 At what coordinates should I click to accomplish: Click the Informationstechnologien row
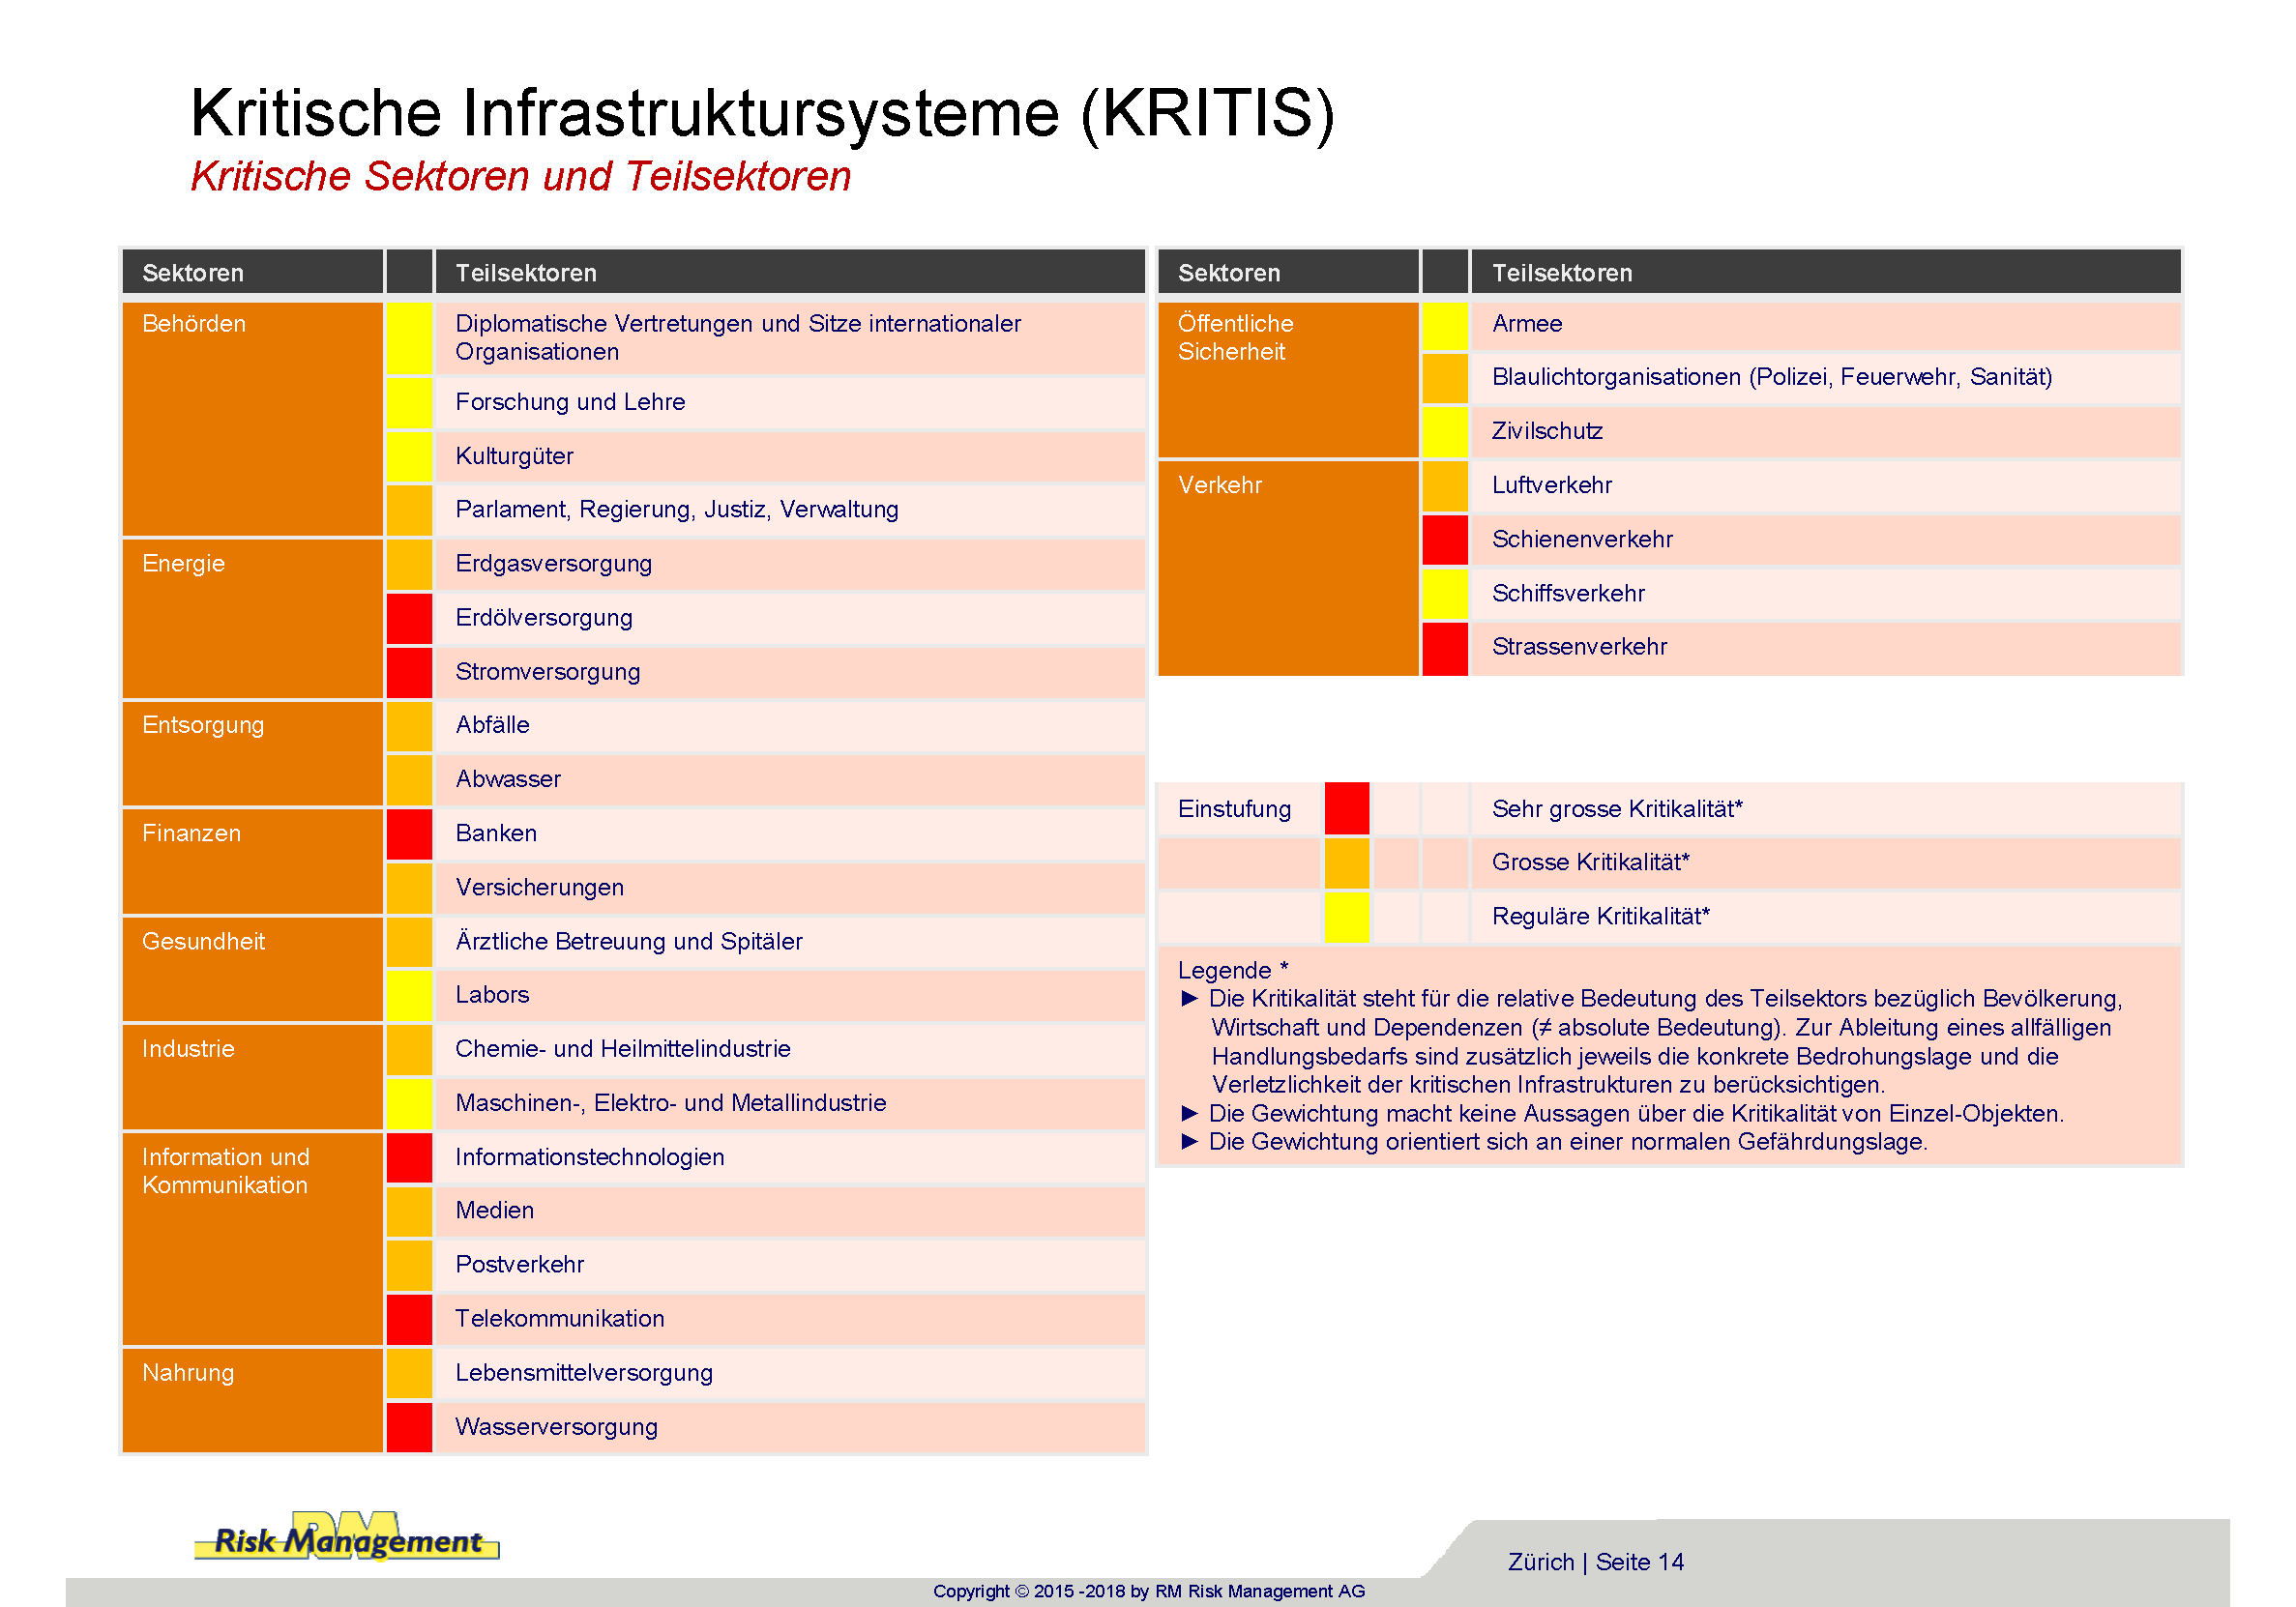[789, 1157]
